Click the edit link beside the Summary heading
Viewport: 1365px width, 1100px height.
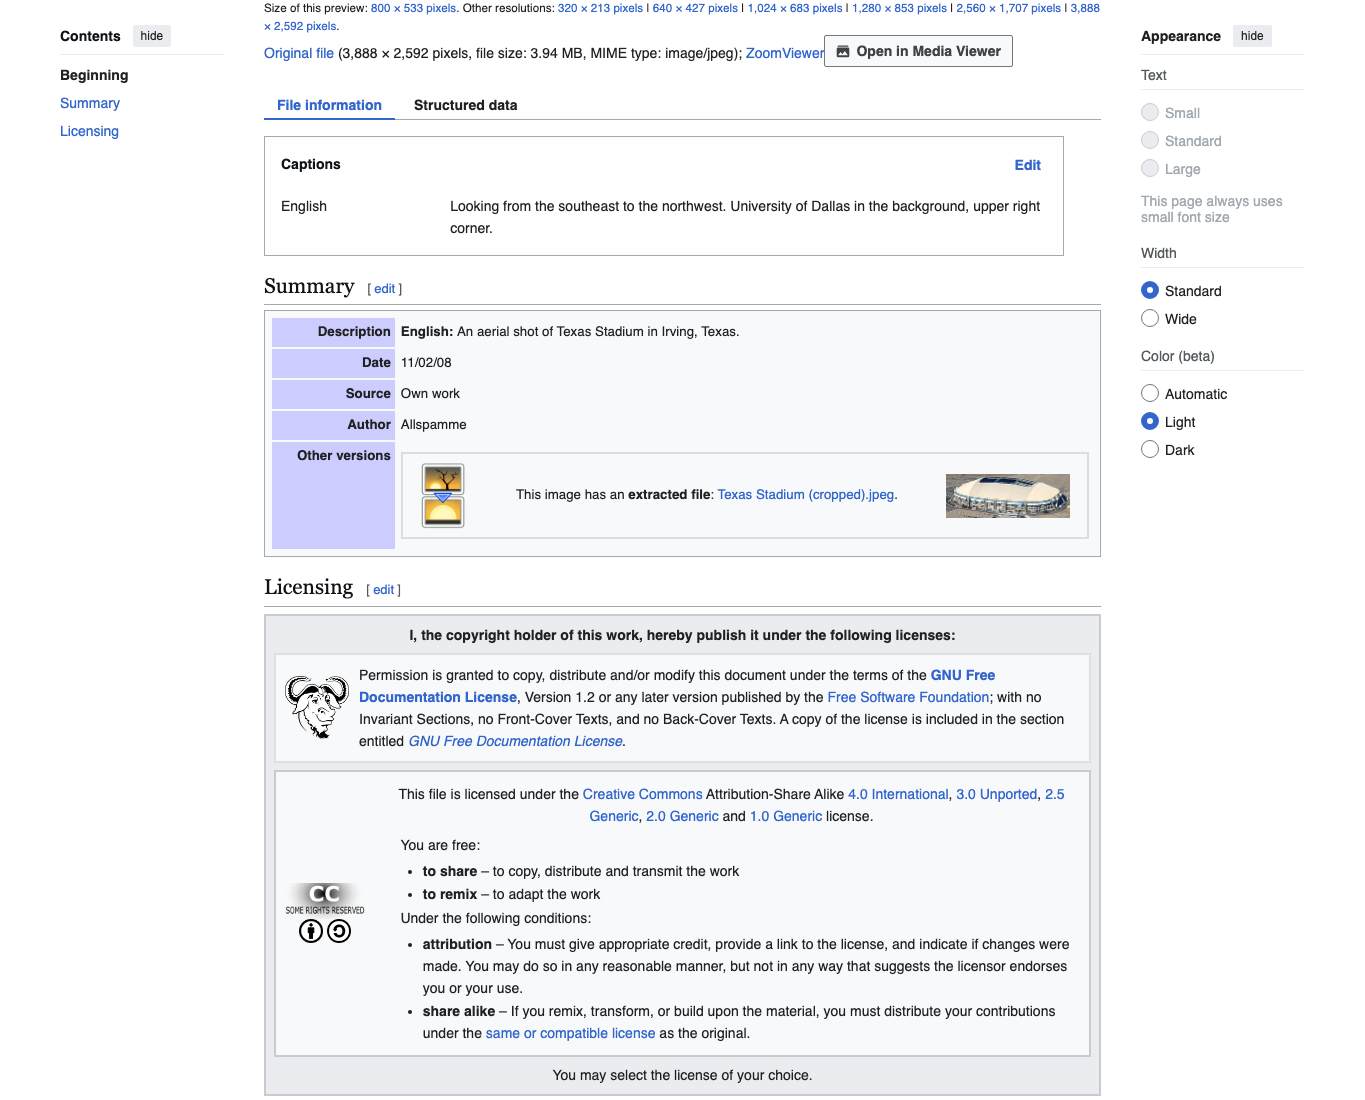point(385,289)
